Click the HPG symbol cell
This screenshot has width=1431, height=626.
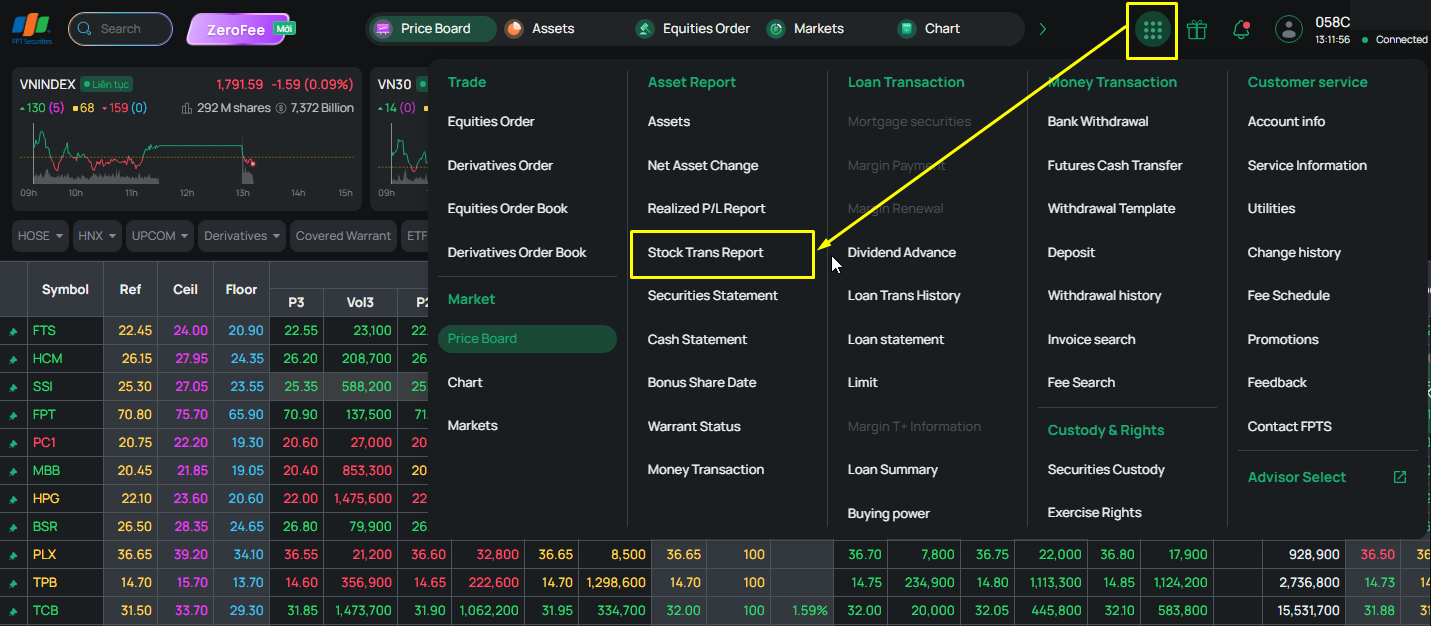[x=65, y=499]
